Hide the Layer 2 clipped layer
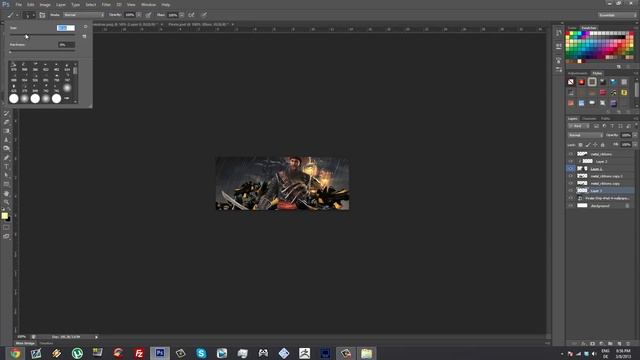This screenshot has width=640, height=360. 571,161
